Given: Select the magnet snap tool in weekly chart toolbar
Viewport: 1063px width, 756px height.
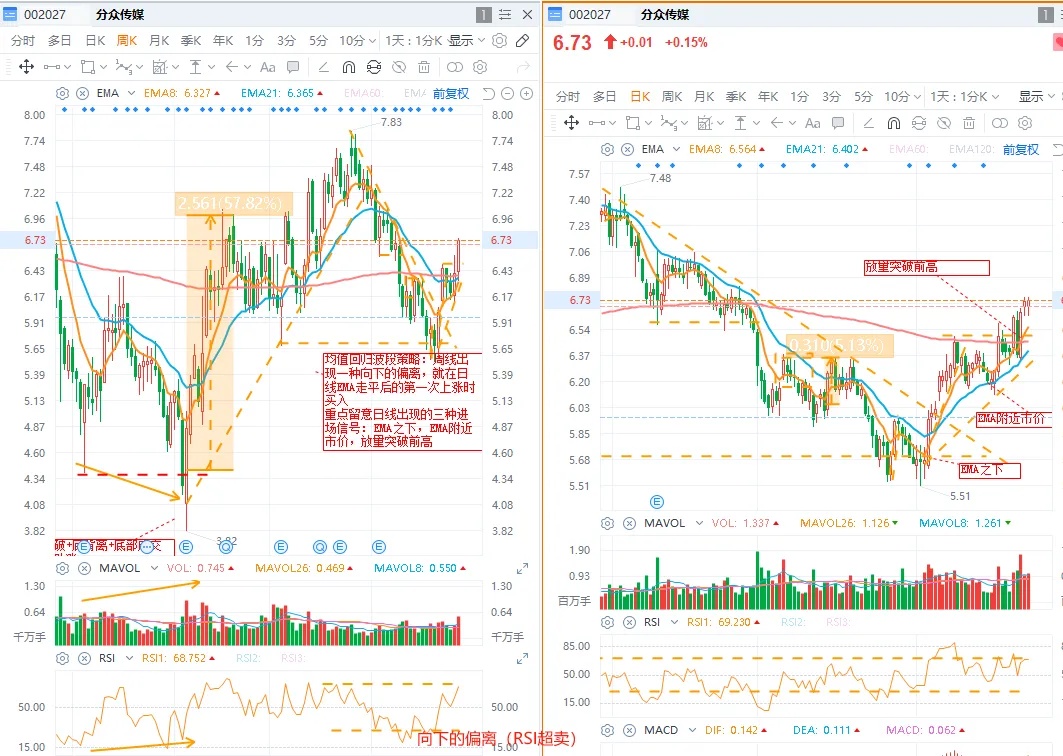Looking at the screenshot, I should (348, 67).
